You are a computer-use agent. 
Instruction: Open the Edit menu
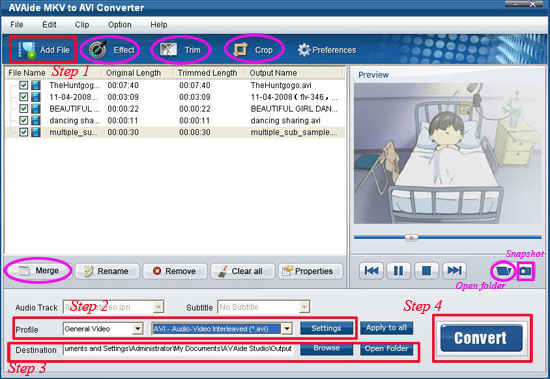pyautogui.click(x=49, y=25)
